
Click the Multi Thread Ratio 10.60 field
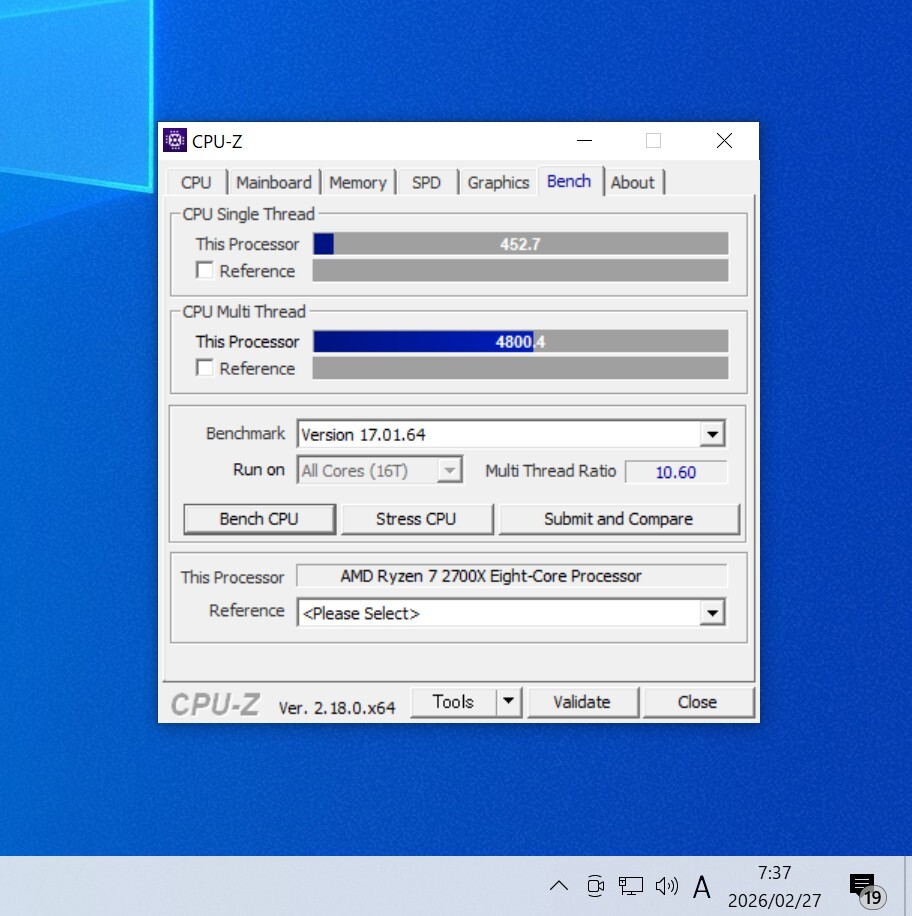pyautogui.click(x=676, y=472)
